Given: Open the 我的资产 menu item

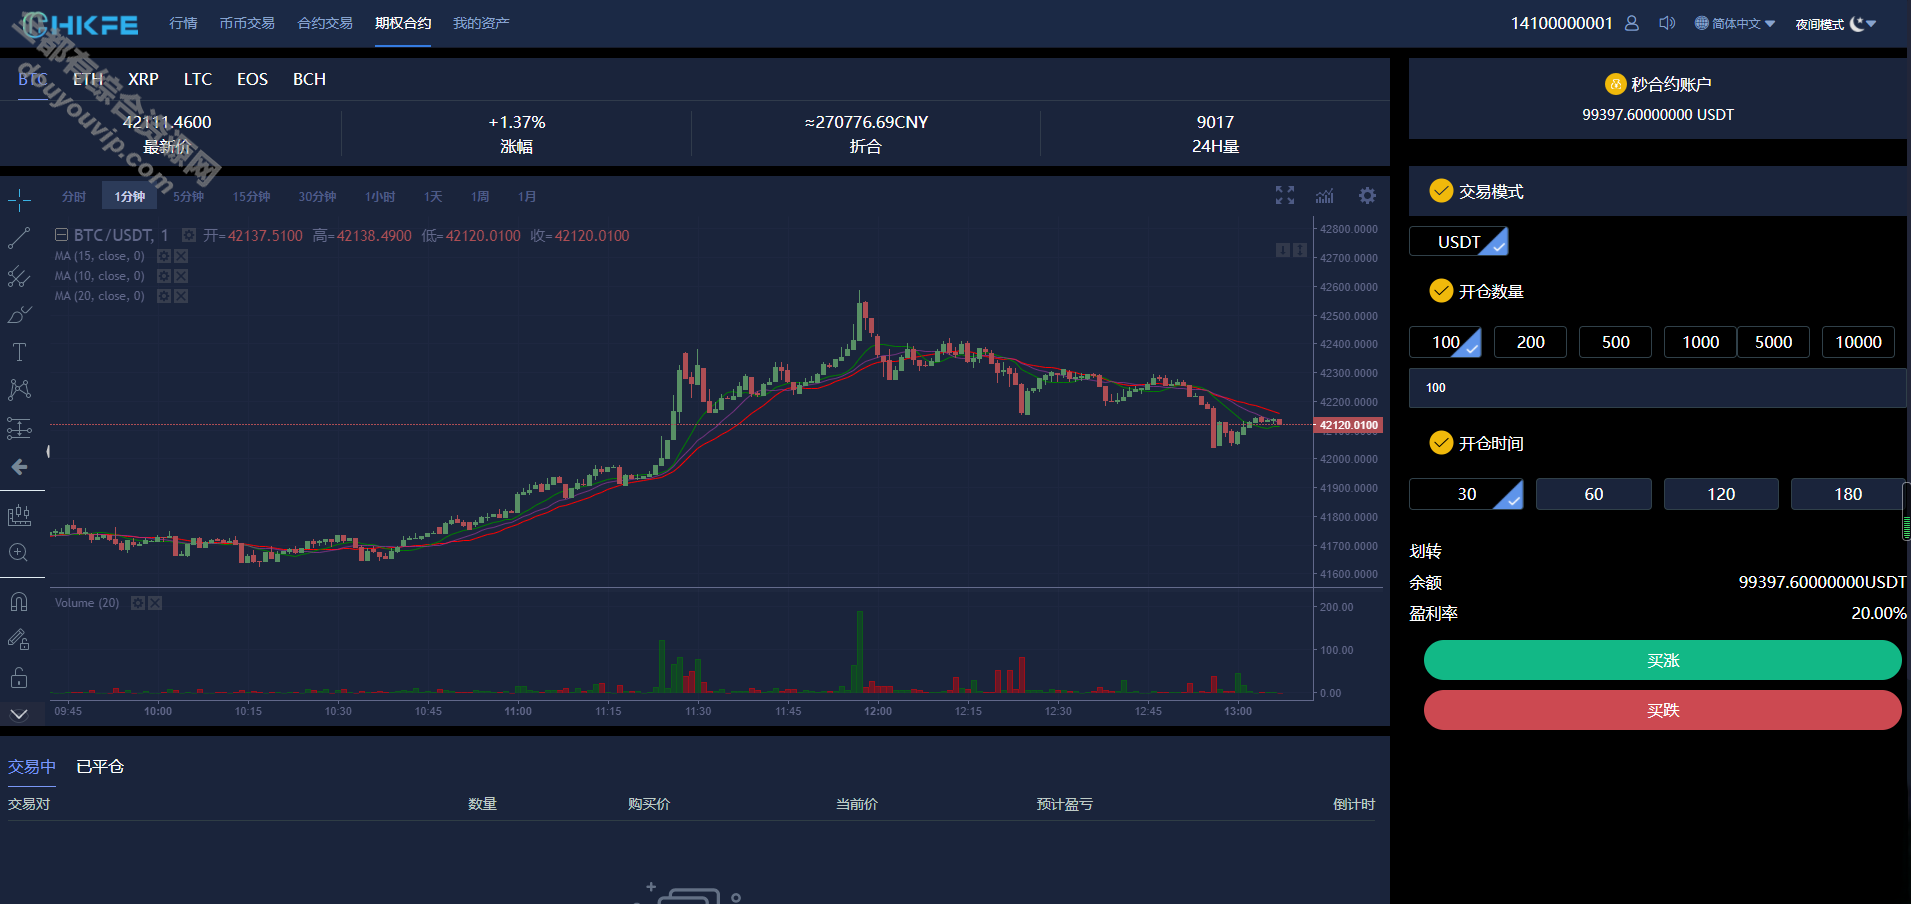Looking at the screenshot, I should [x=481, y=23].
